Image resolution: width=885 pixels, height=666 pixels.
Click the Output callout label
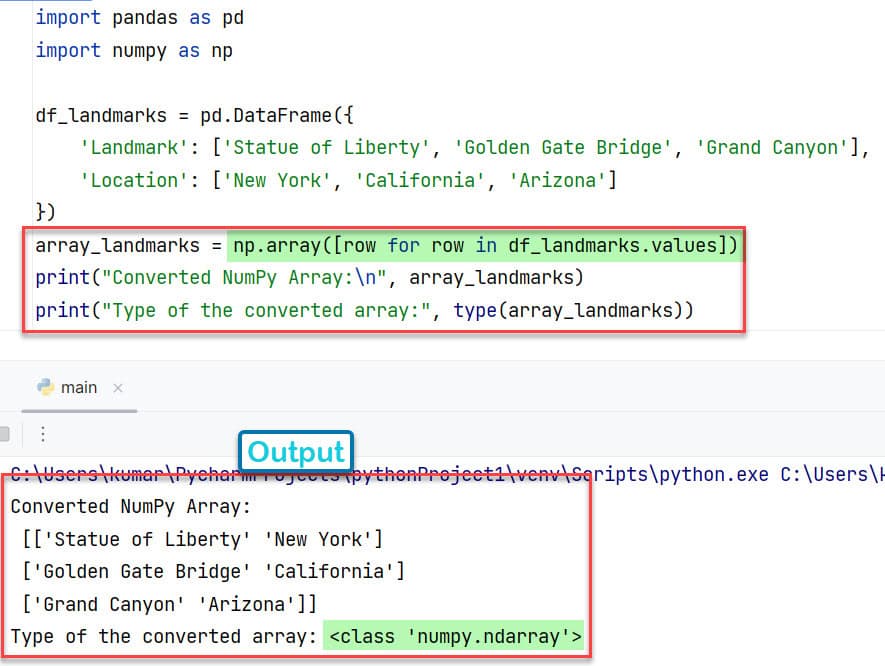pos(295,452)
